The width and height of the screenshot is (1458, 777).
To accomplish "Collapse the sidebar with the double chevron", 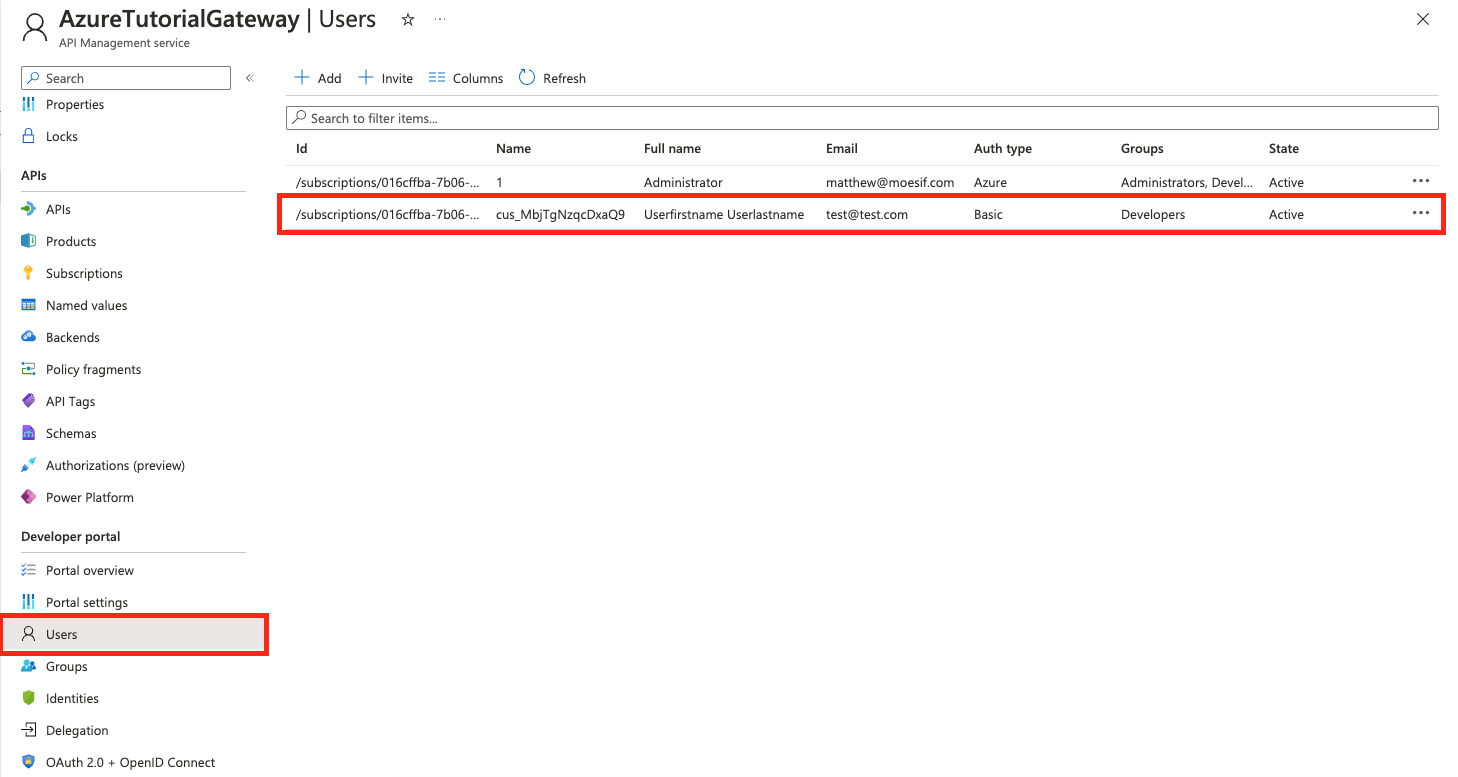I will [250, 78].
